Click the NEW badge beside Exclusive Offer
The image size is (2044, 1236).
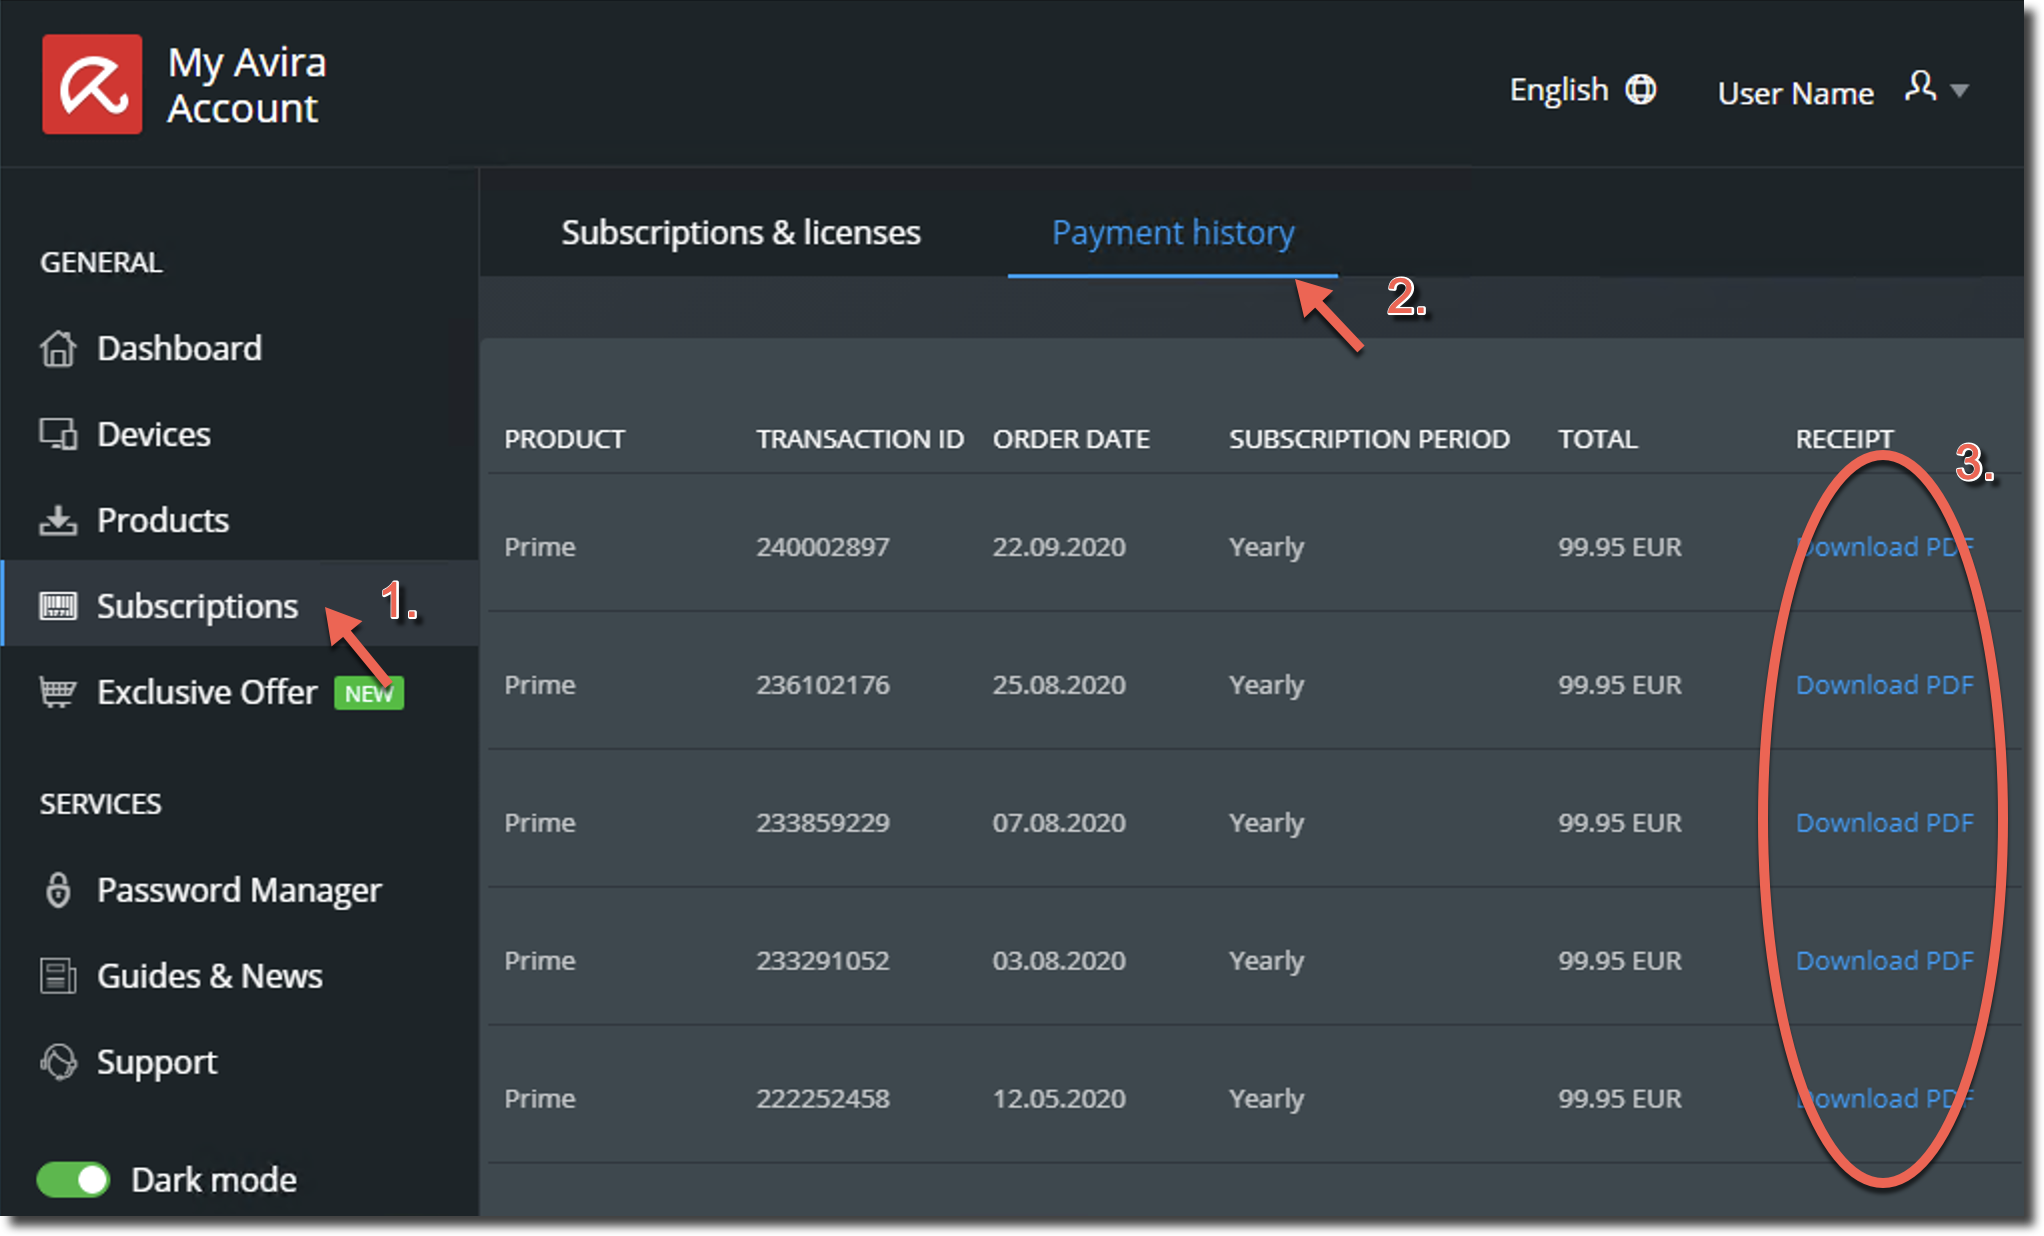(368, 693)
